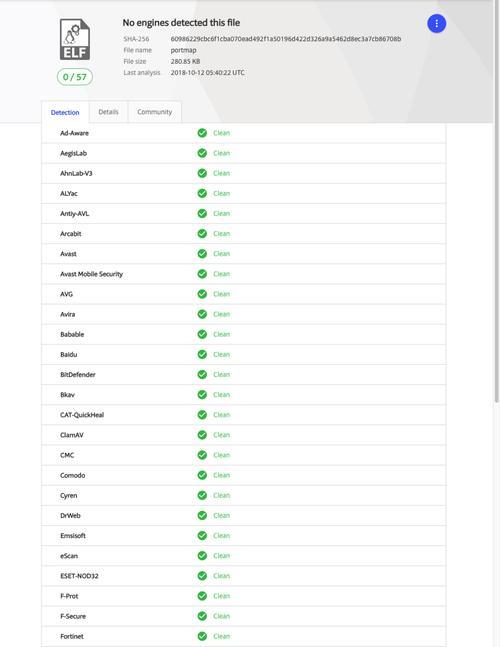500x647 pixels.
Task: Open the blue three-dot options menu
Action: pyautogui.click(x=436, y=24)
